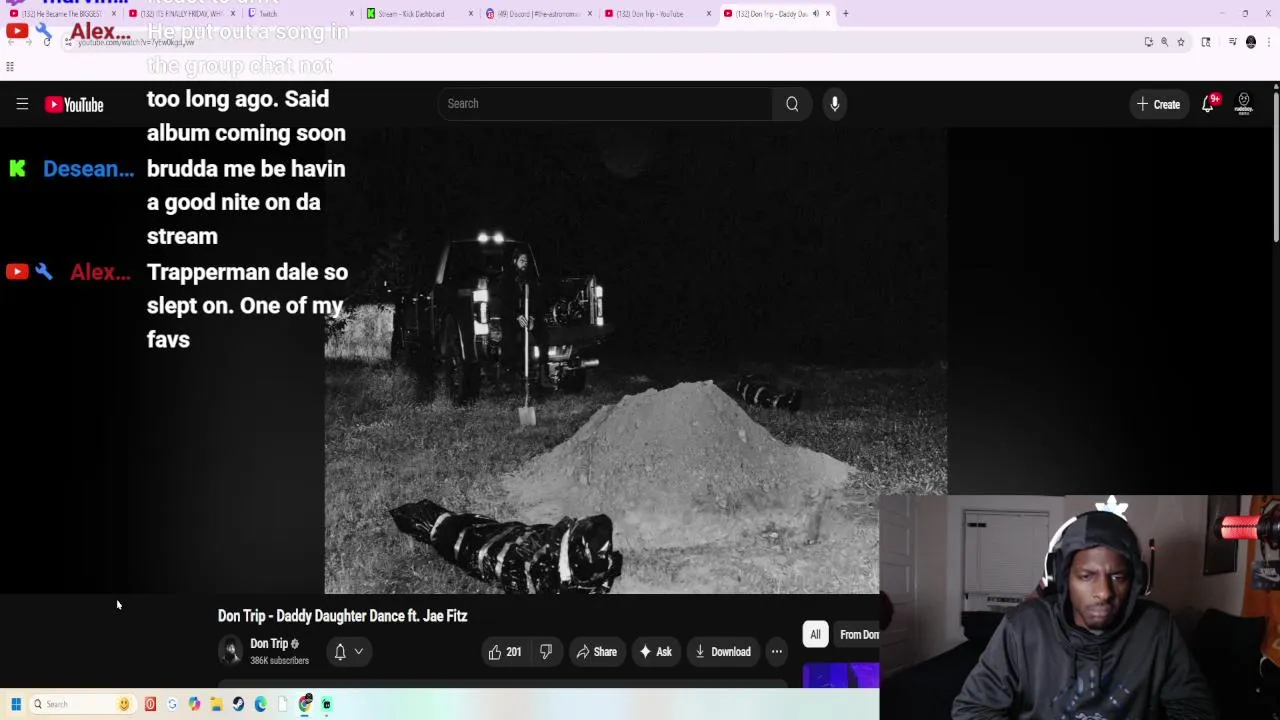Click the zoom magnifier icon in address bar

(1164, 42)
